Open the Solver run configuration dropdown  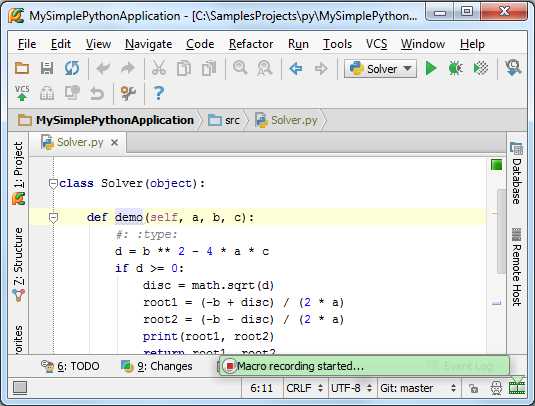[x=380, y=69]
